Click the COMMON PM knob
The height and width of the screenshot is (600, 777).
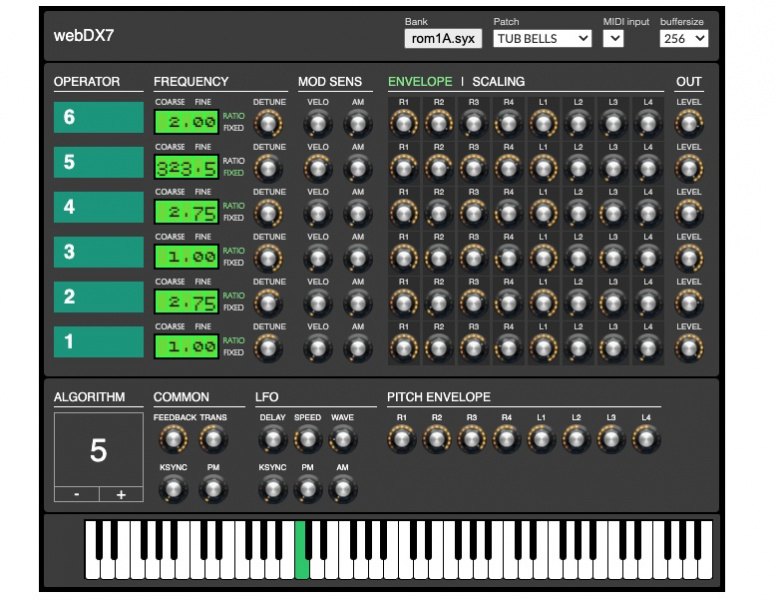(x=213, y=489)
